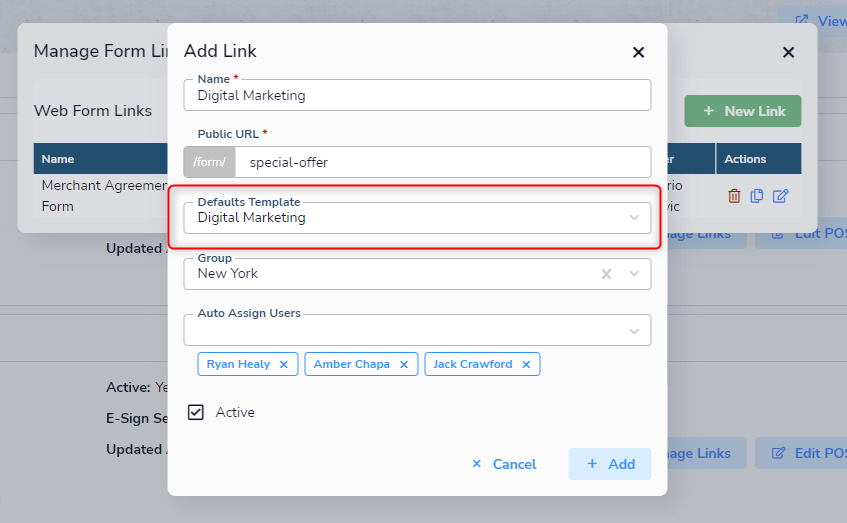Click the Public URL special-offer field
This screenshot has height=523, width=847.
click(443, 162)
